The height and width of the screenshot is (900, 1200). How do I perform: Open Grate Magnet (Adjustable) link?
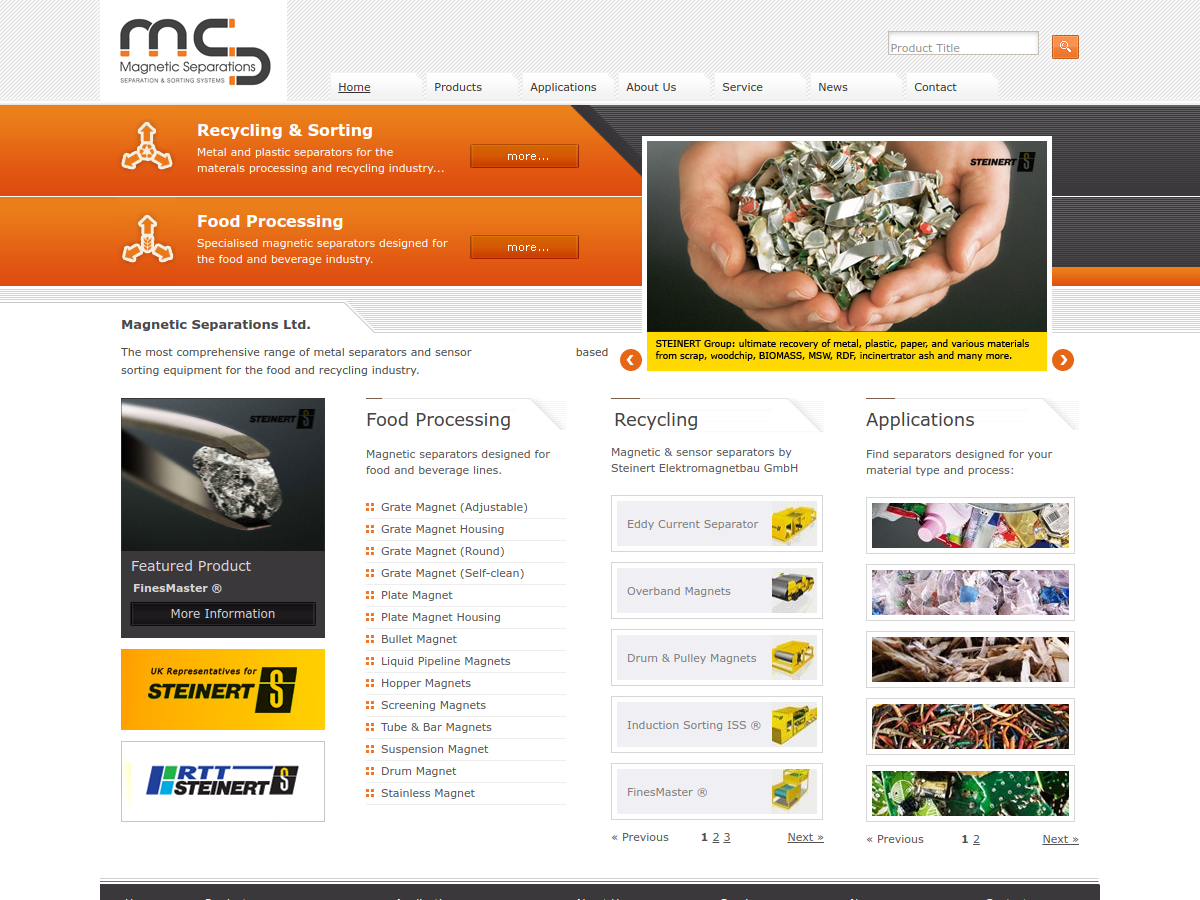[x=454, y=507]
